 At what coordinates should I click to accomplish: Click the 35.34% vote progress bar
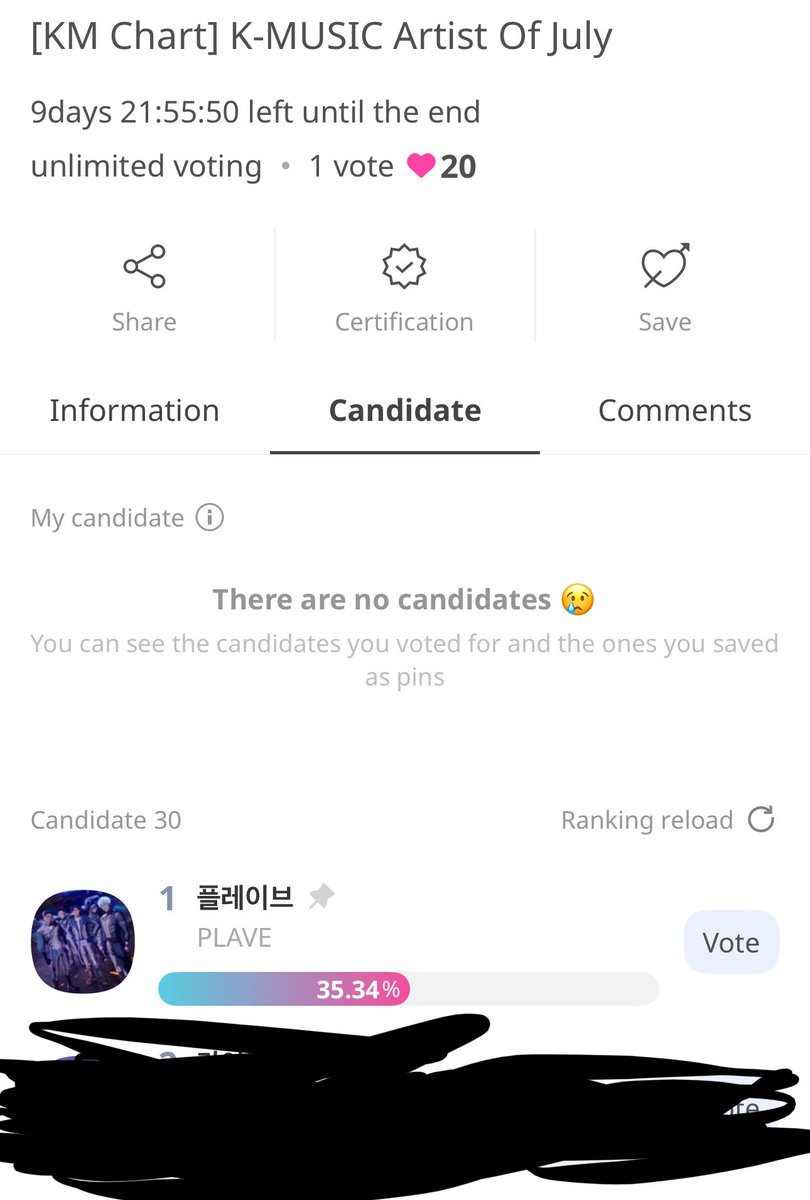[408, 989]
